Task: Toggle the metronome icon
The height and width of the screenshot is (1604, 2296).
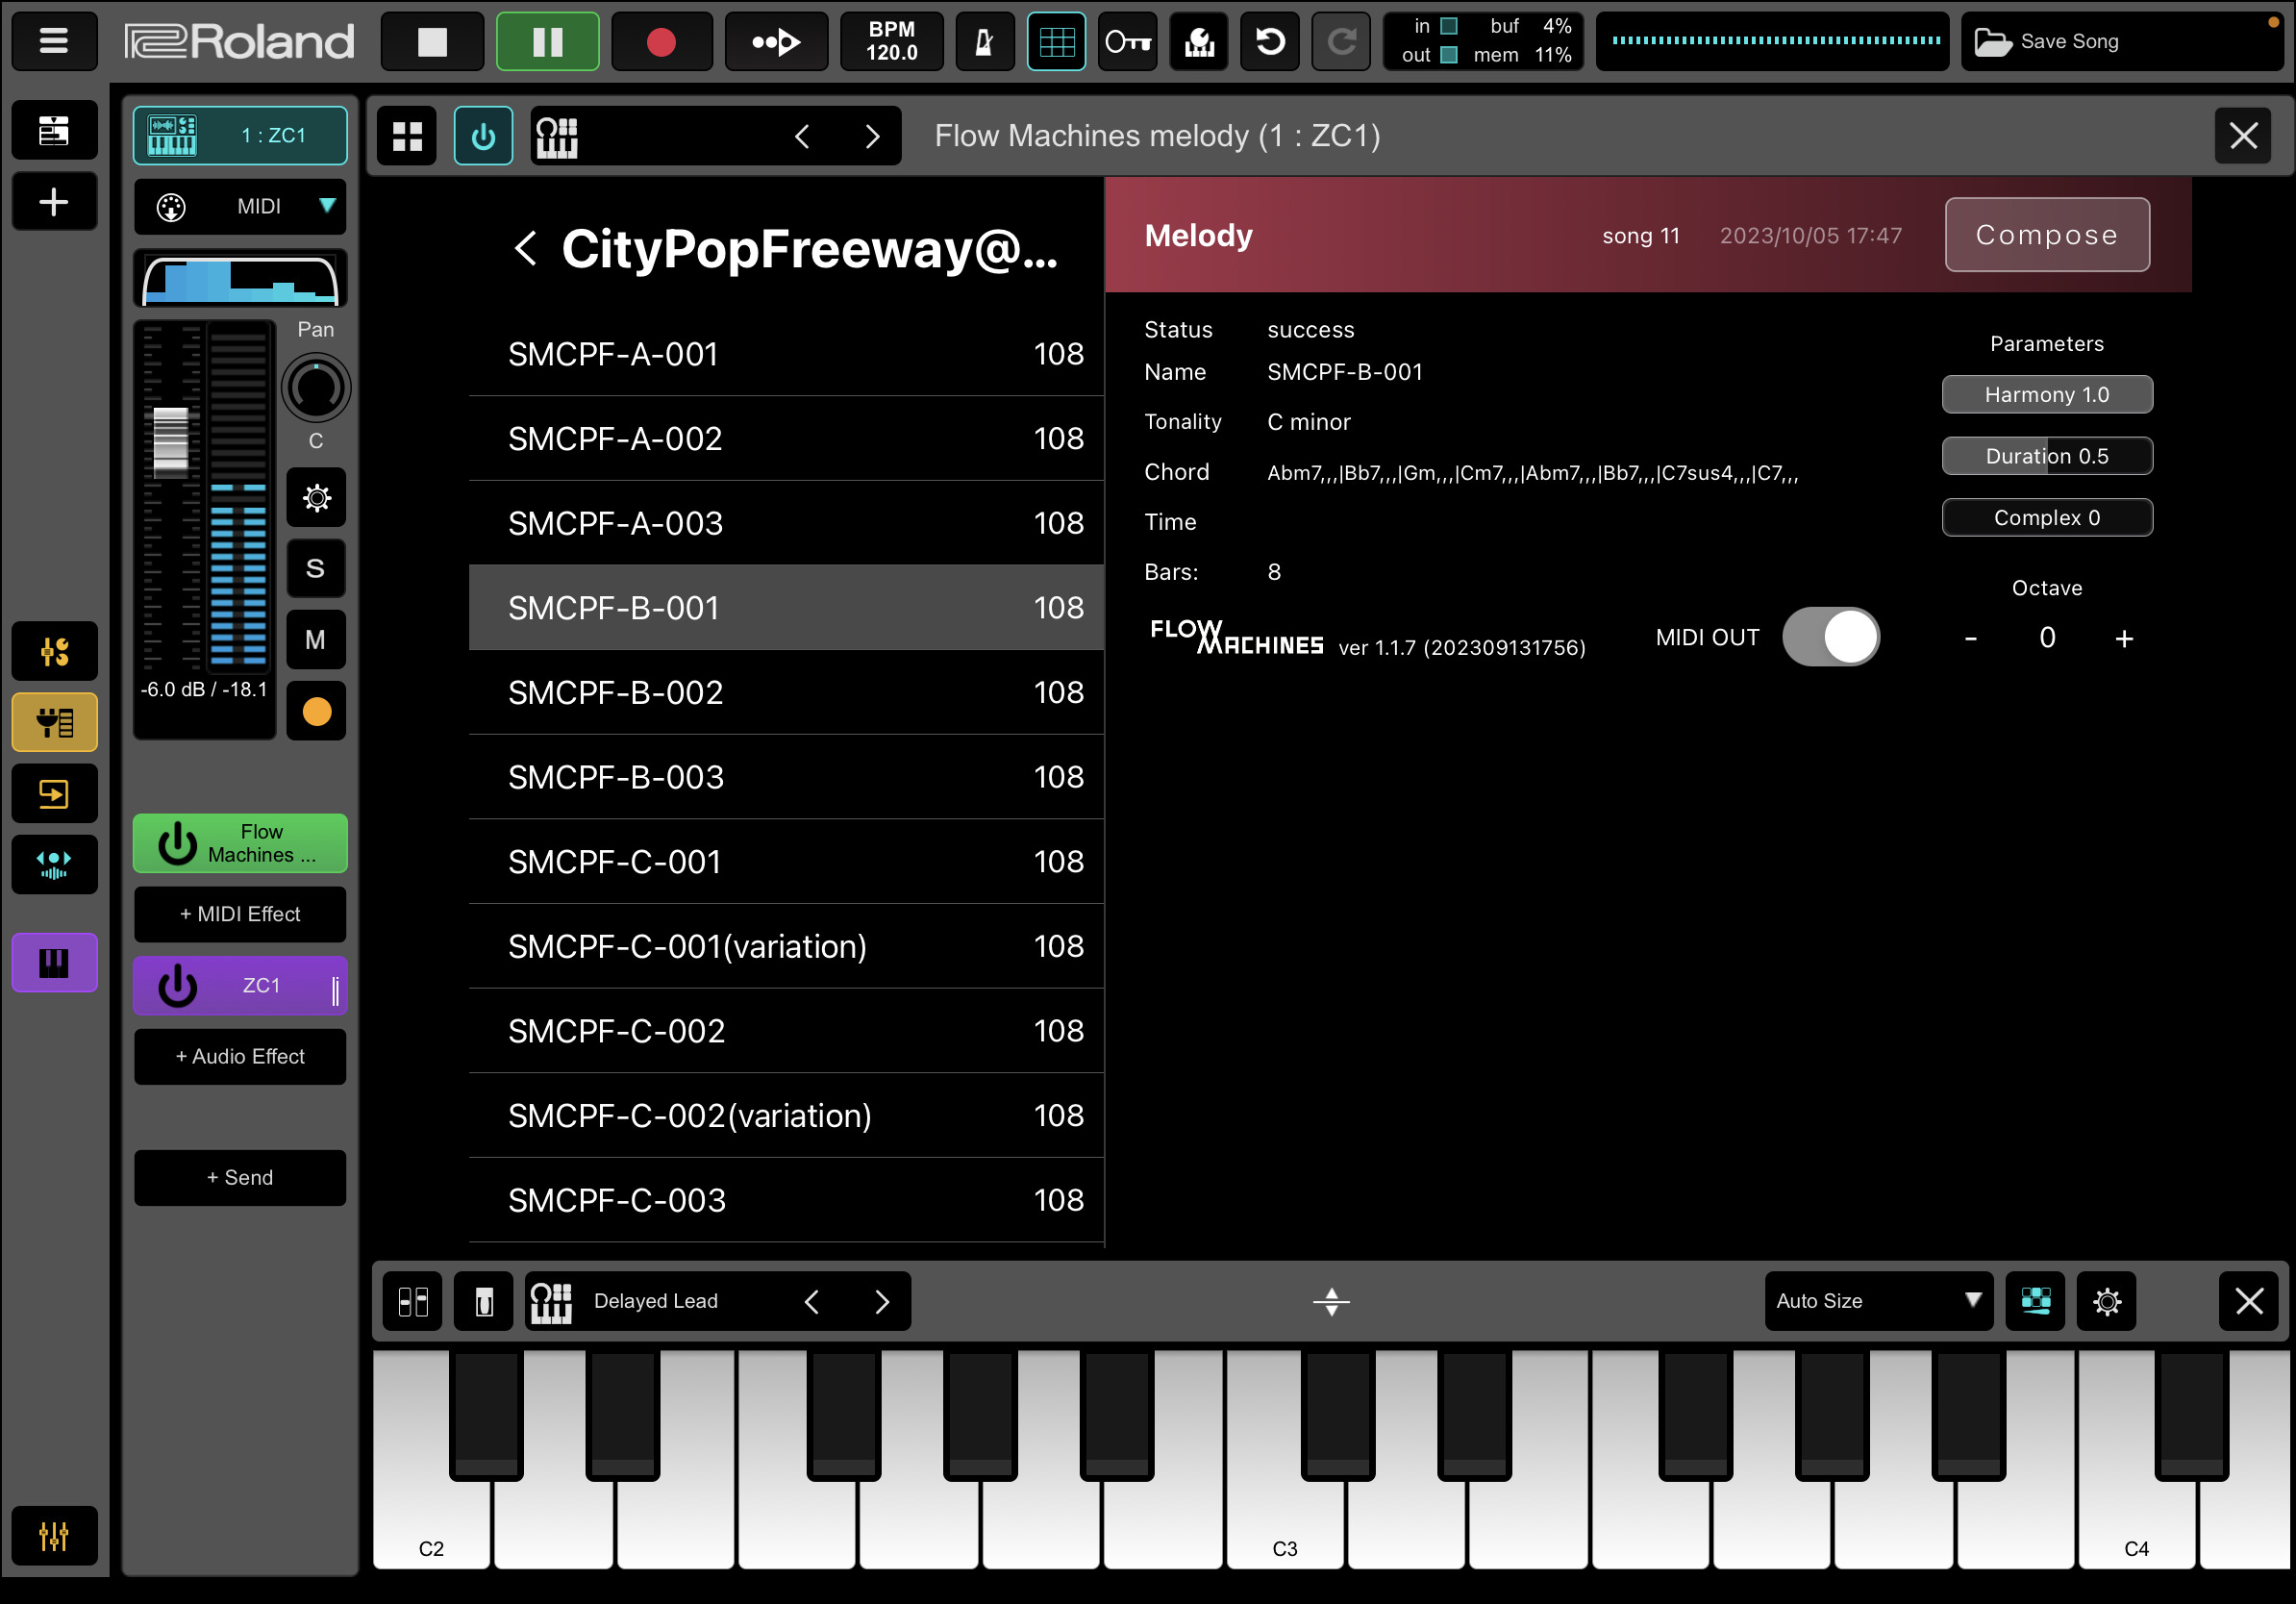Action: pyautogui.click(x=984, y=41)
